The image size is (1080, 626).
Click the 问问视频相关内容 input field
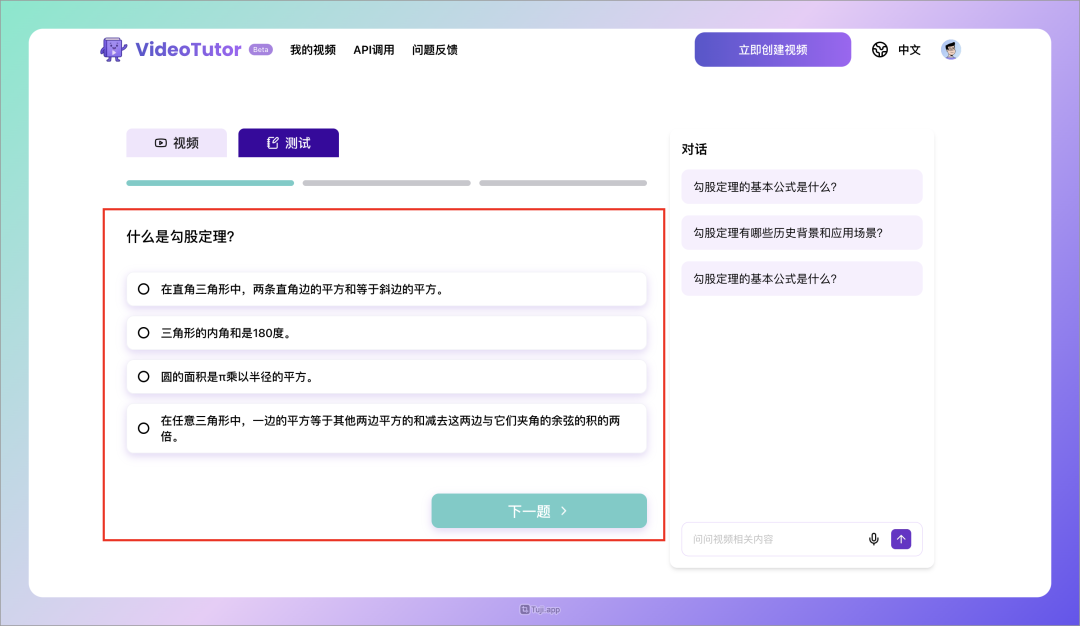775,539
